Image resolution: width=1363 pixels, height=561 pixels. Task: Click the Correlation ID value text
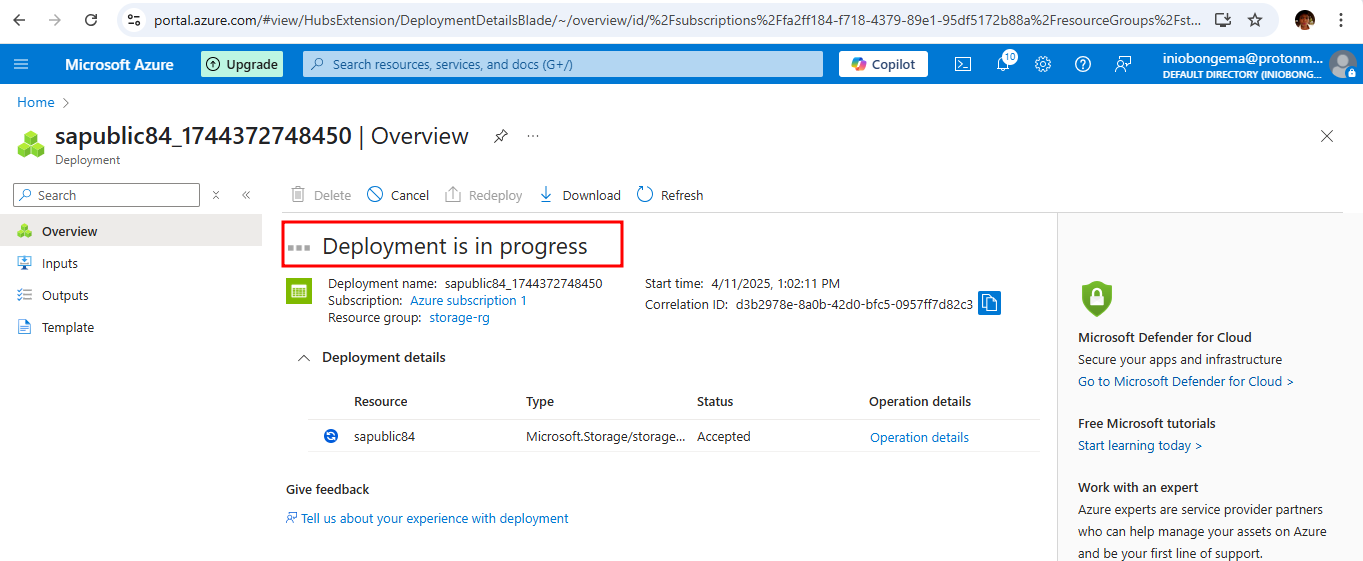(x=854, y=304)
